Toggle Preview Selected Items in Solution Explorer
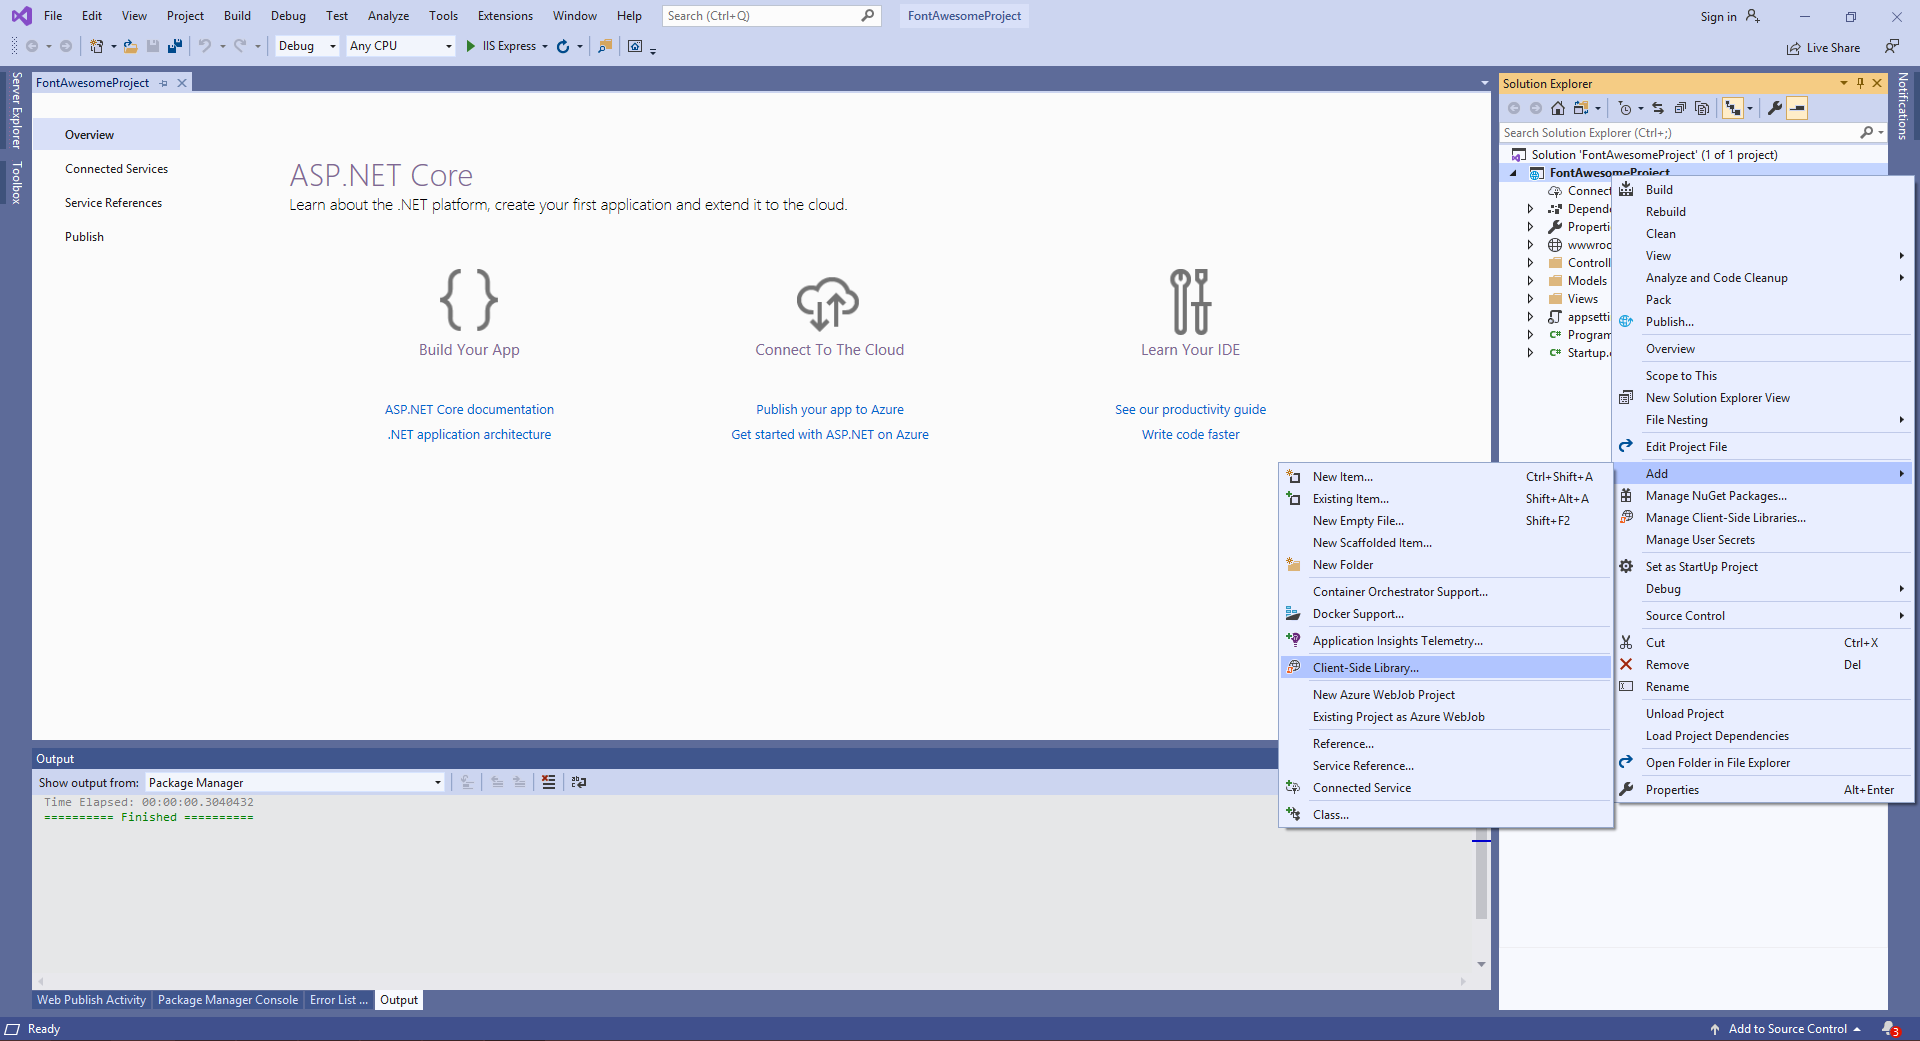Screen dimensions: 1920x1041 coord(1797,108)
